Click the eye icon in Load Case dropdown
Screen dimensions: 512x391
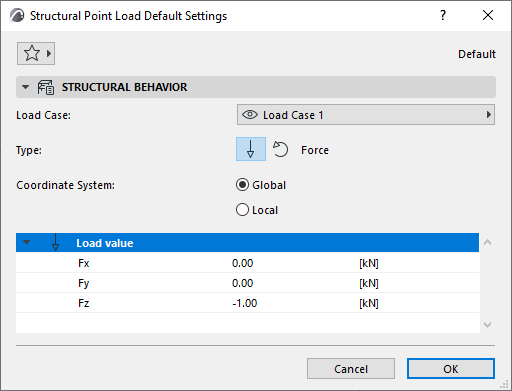[x=250, y=115]
